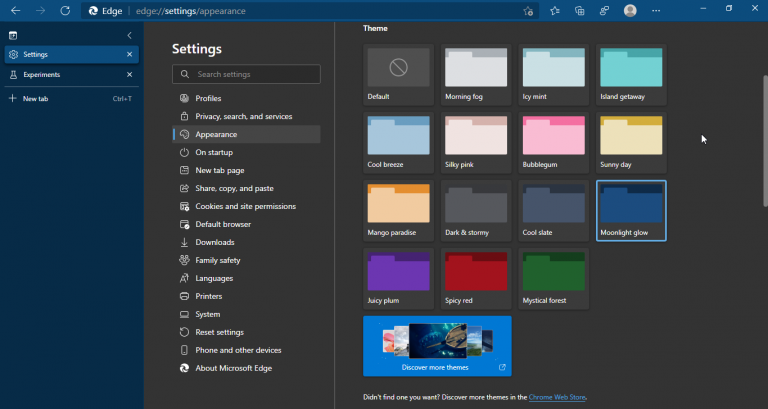Select the Mango paradise theme
Screen dimensions: 768x409
tap(398, 211)
